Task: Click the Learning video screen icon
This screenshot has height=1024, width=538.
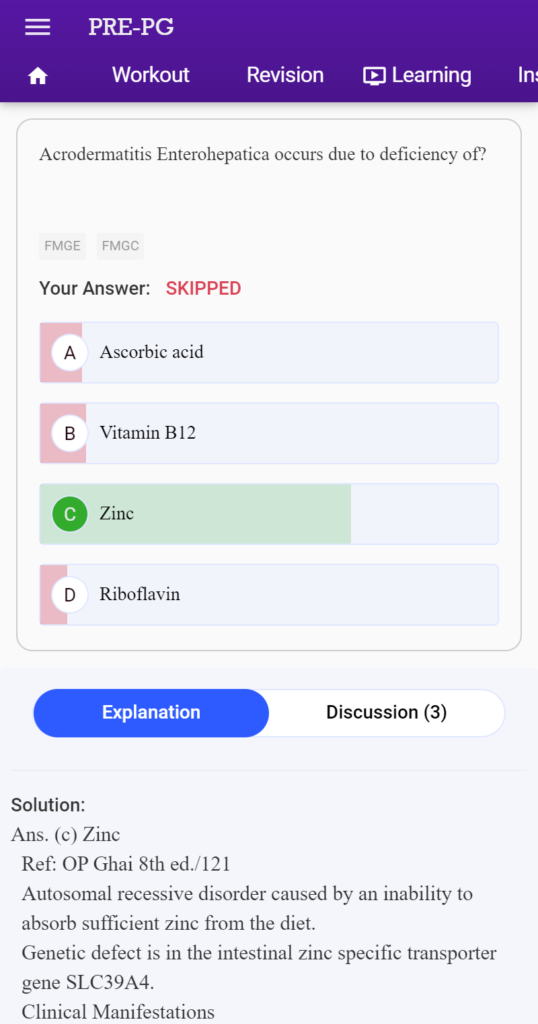Action: point(374,76)
